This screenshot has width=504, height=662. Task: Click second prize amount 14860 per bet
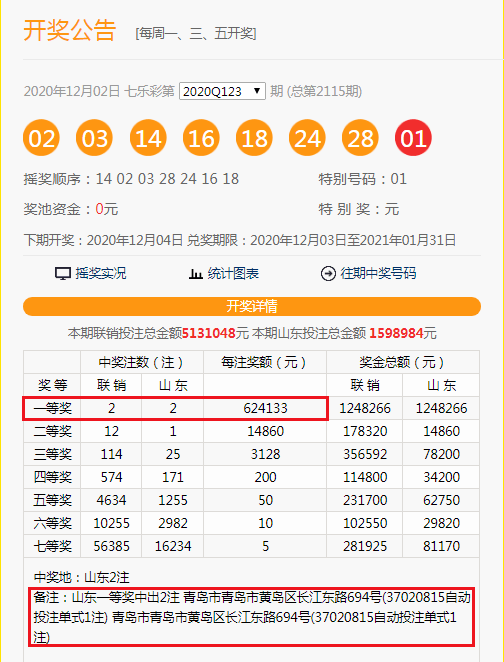pos(266,431)
